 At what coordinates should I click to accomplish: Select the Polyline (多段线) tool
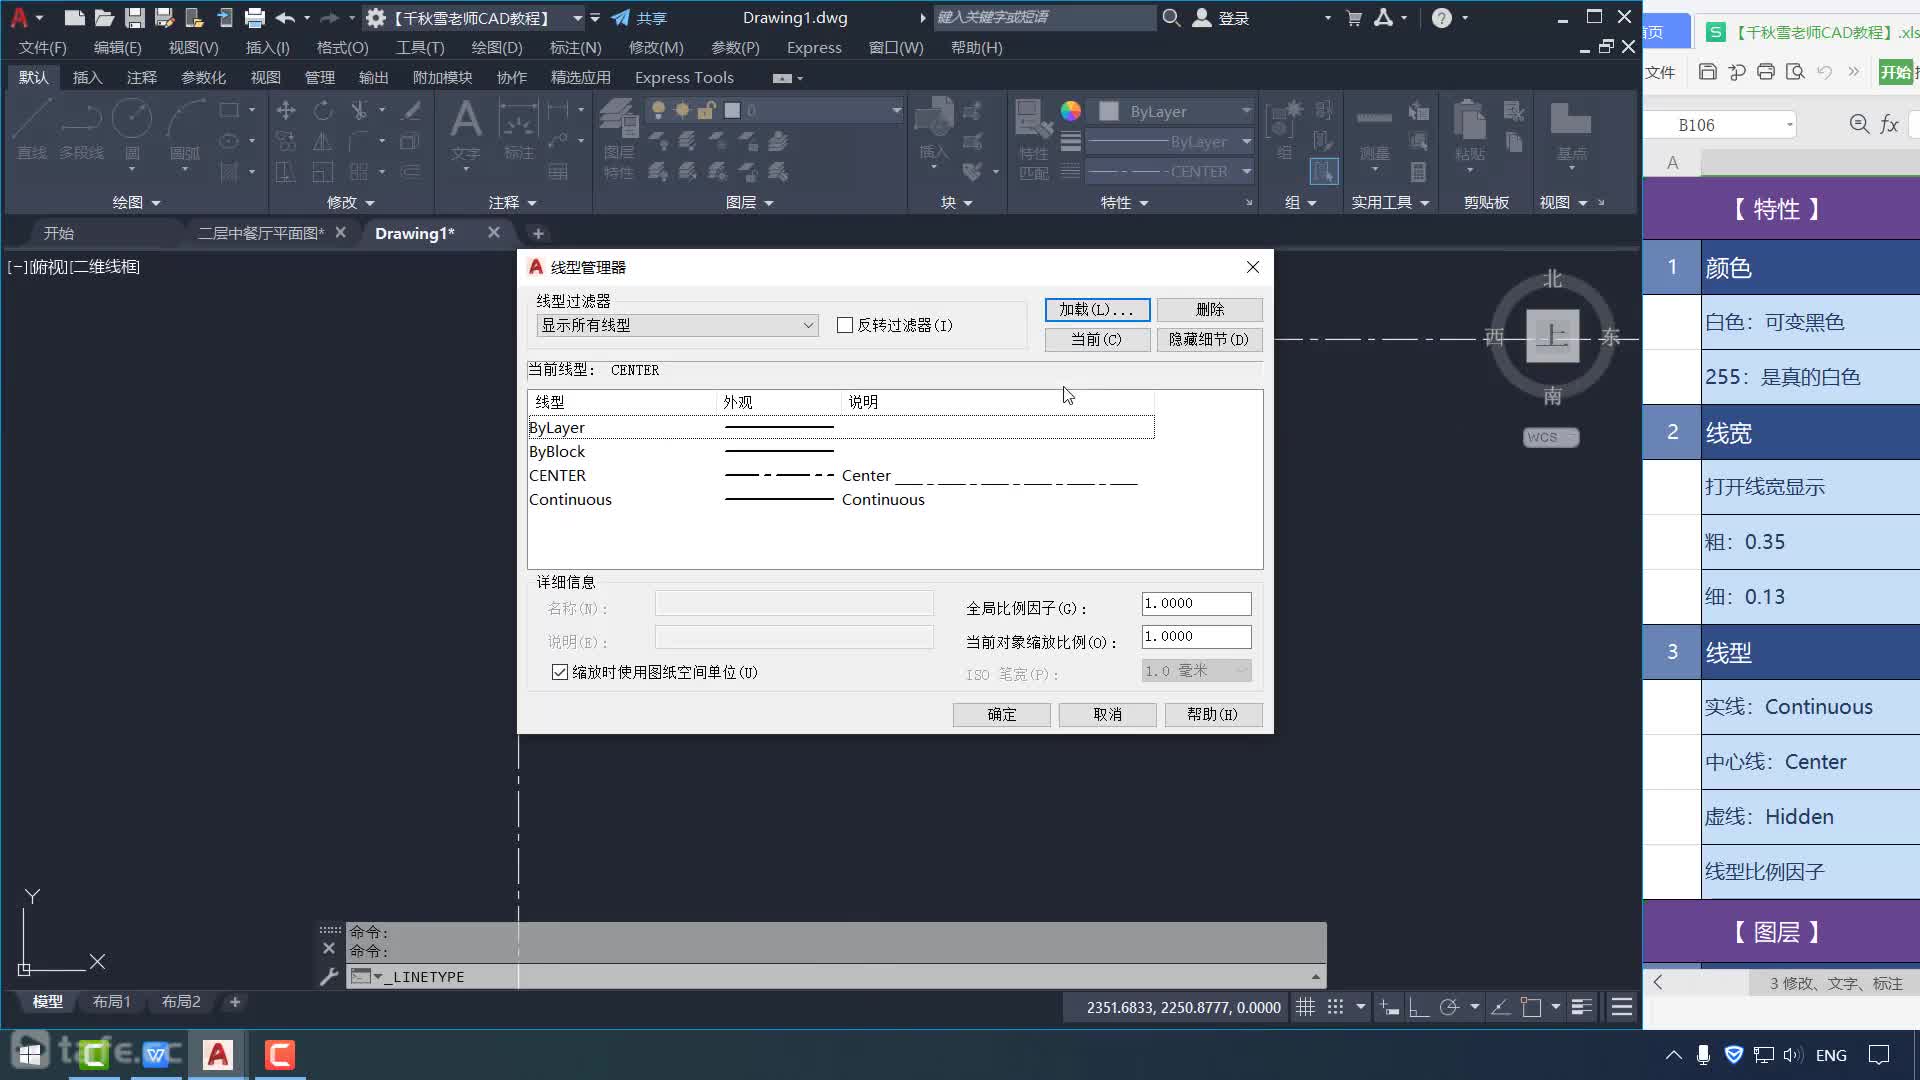[x=81, y=130]
